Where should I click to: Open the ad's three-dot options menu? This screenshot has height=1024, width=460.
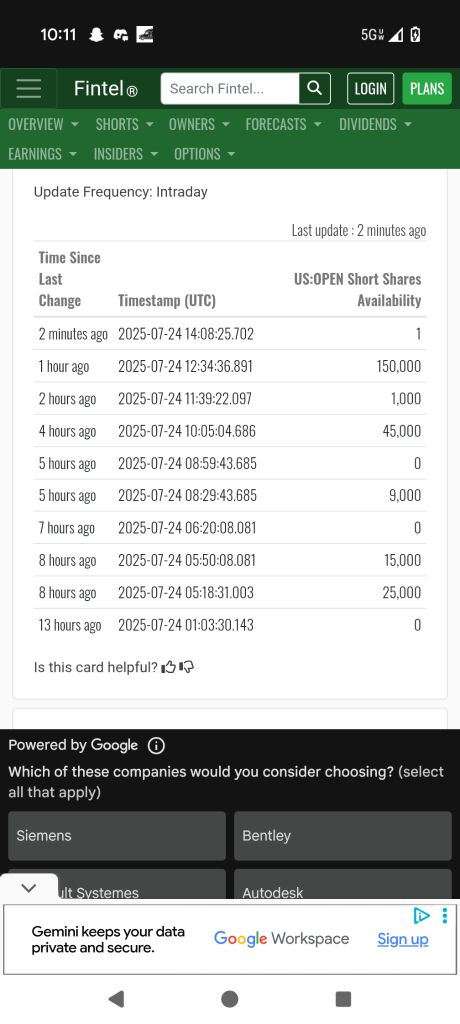point(444,916)
